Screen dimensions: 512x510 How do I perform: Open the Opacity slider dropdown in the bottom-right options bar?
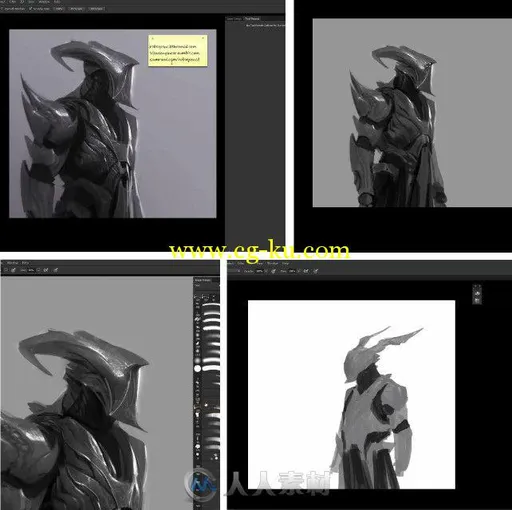point(266,271)
